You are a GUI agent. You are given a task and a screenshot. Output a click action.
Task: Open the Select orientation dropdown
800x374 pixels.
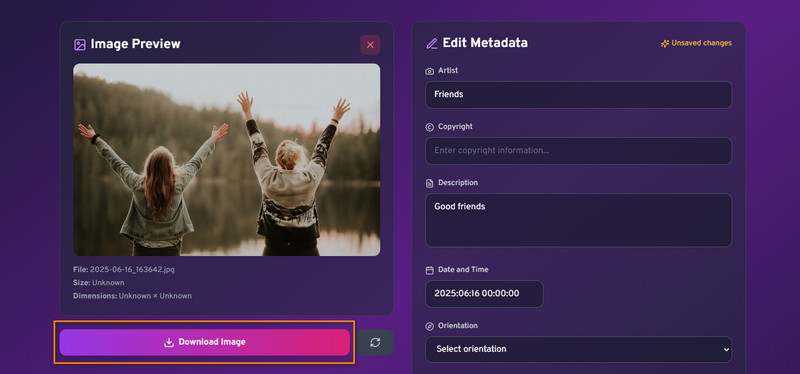tap(579, 350)
